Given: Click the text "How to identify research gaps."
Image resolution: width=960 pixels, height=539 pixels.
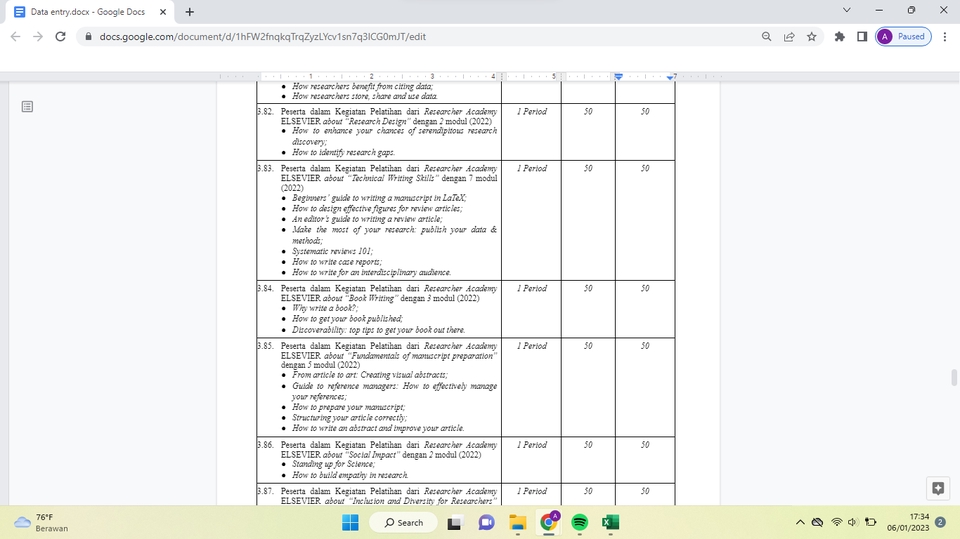Looking at the screenshot, I should click(x=343, y=153).
